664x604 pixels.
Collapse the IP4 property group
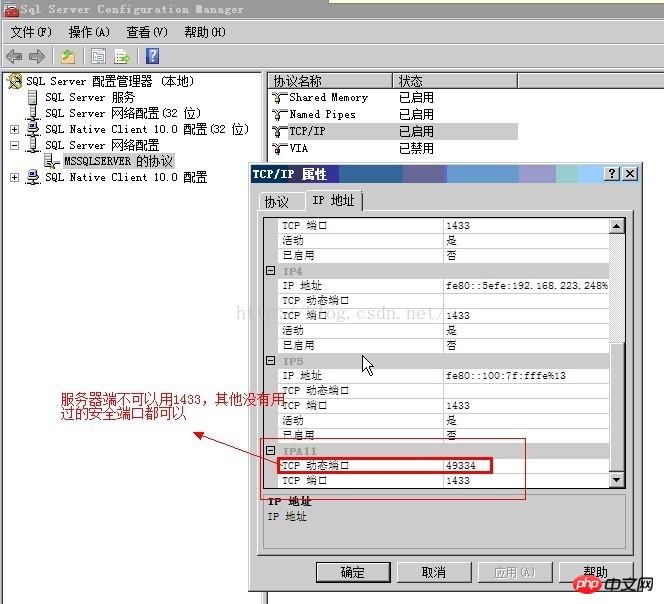tap(271, 270)
